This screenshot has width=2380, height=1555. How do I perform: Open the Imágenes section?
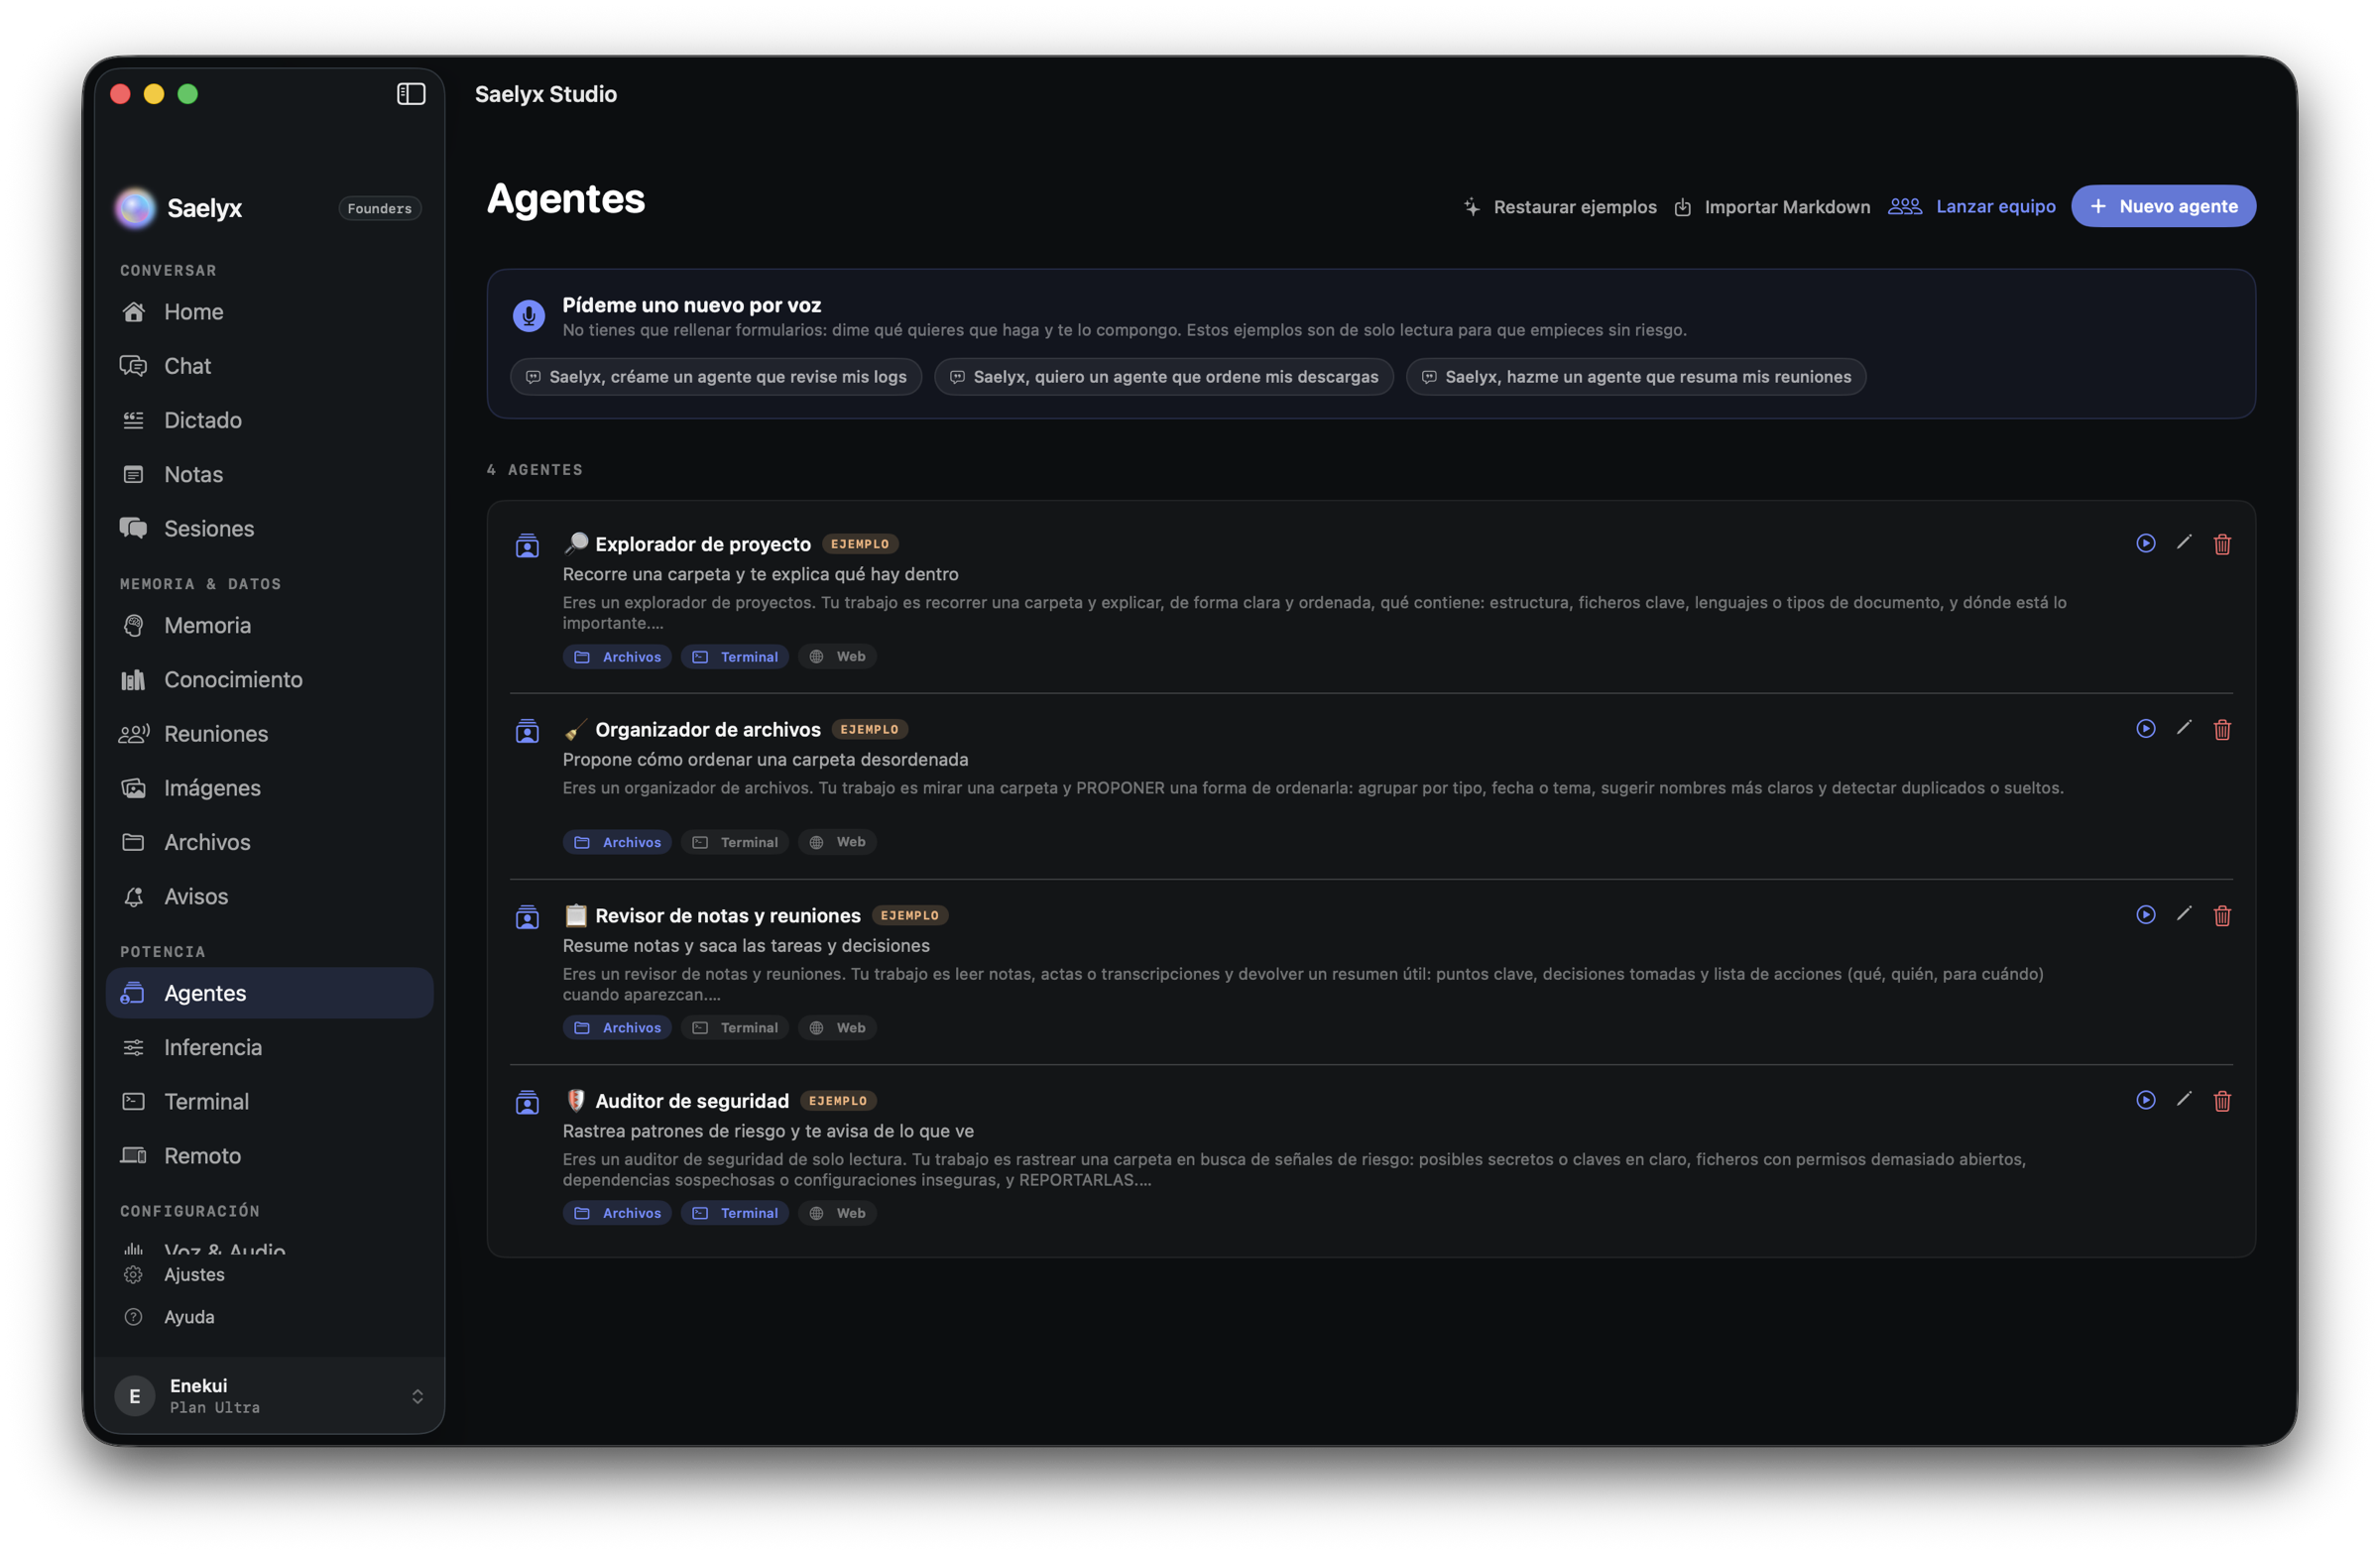269,788
